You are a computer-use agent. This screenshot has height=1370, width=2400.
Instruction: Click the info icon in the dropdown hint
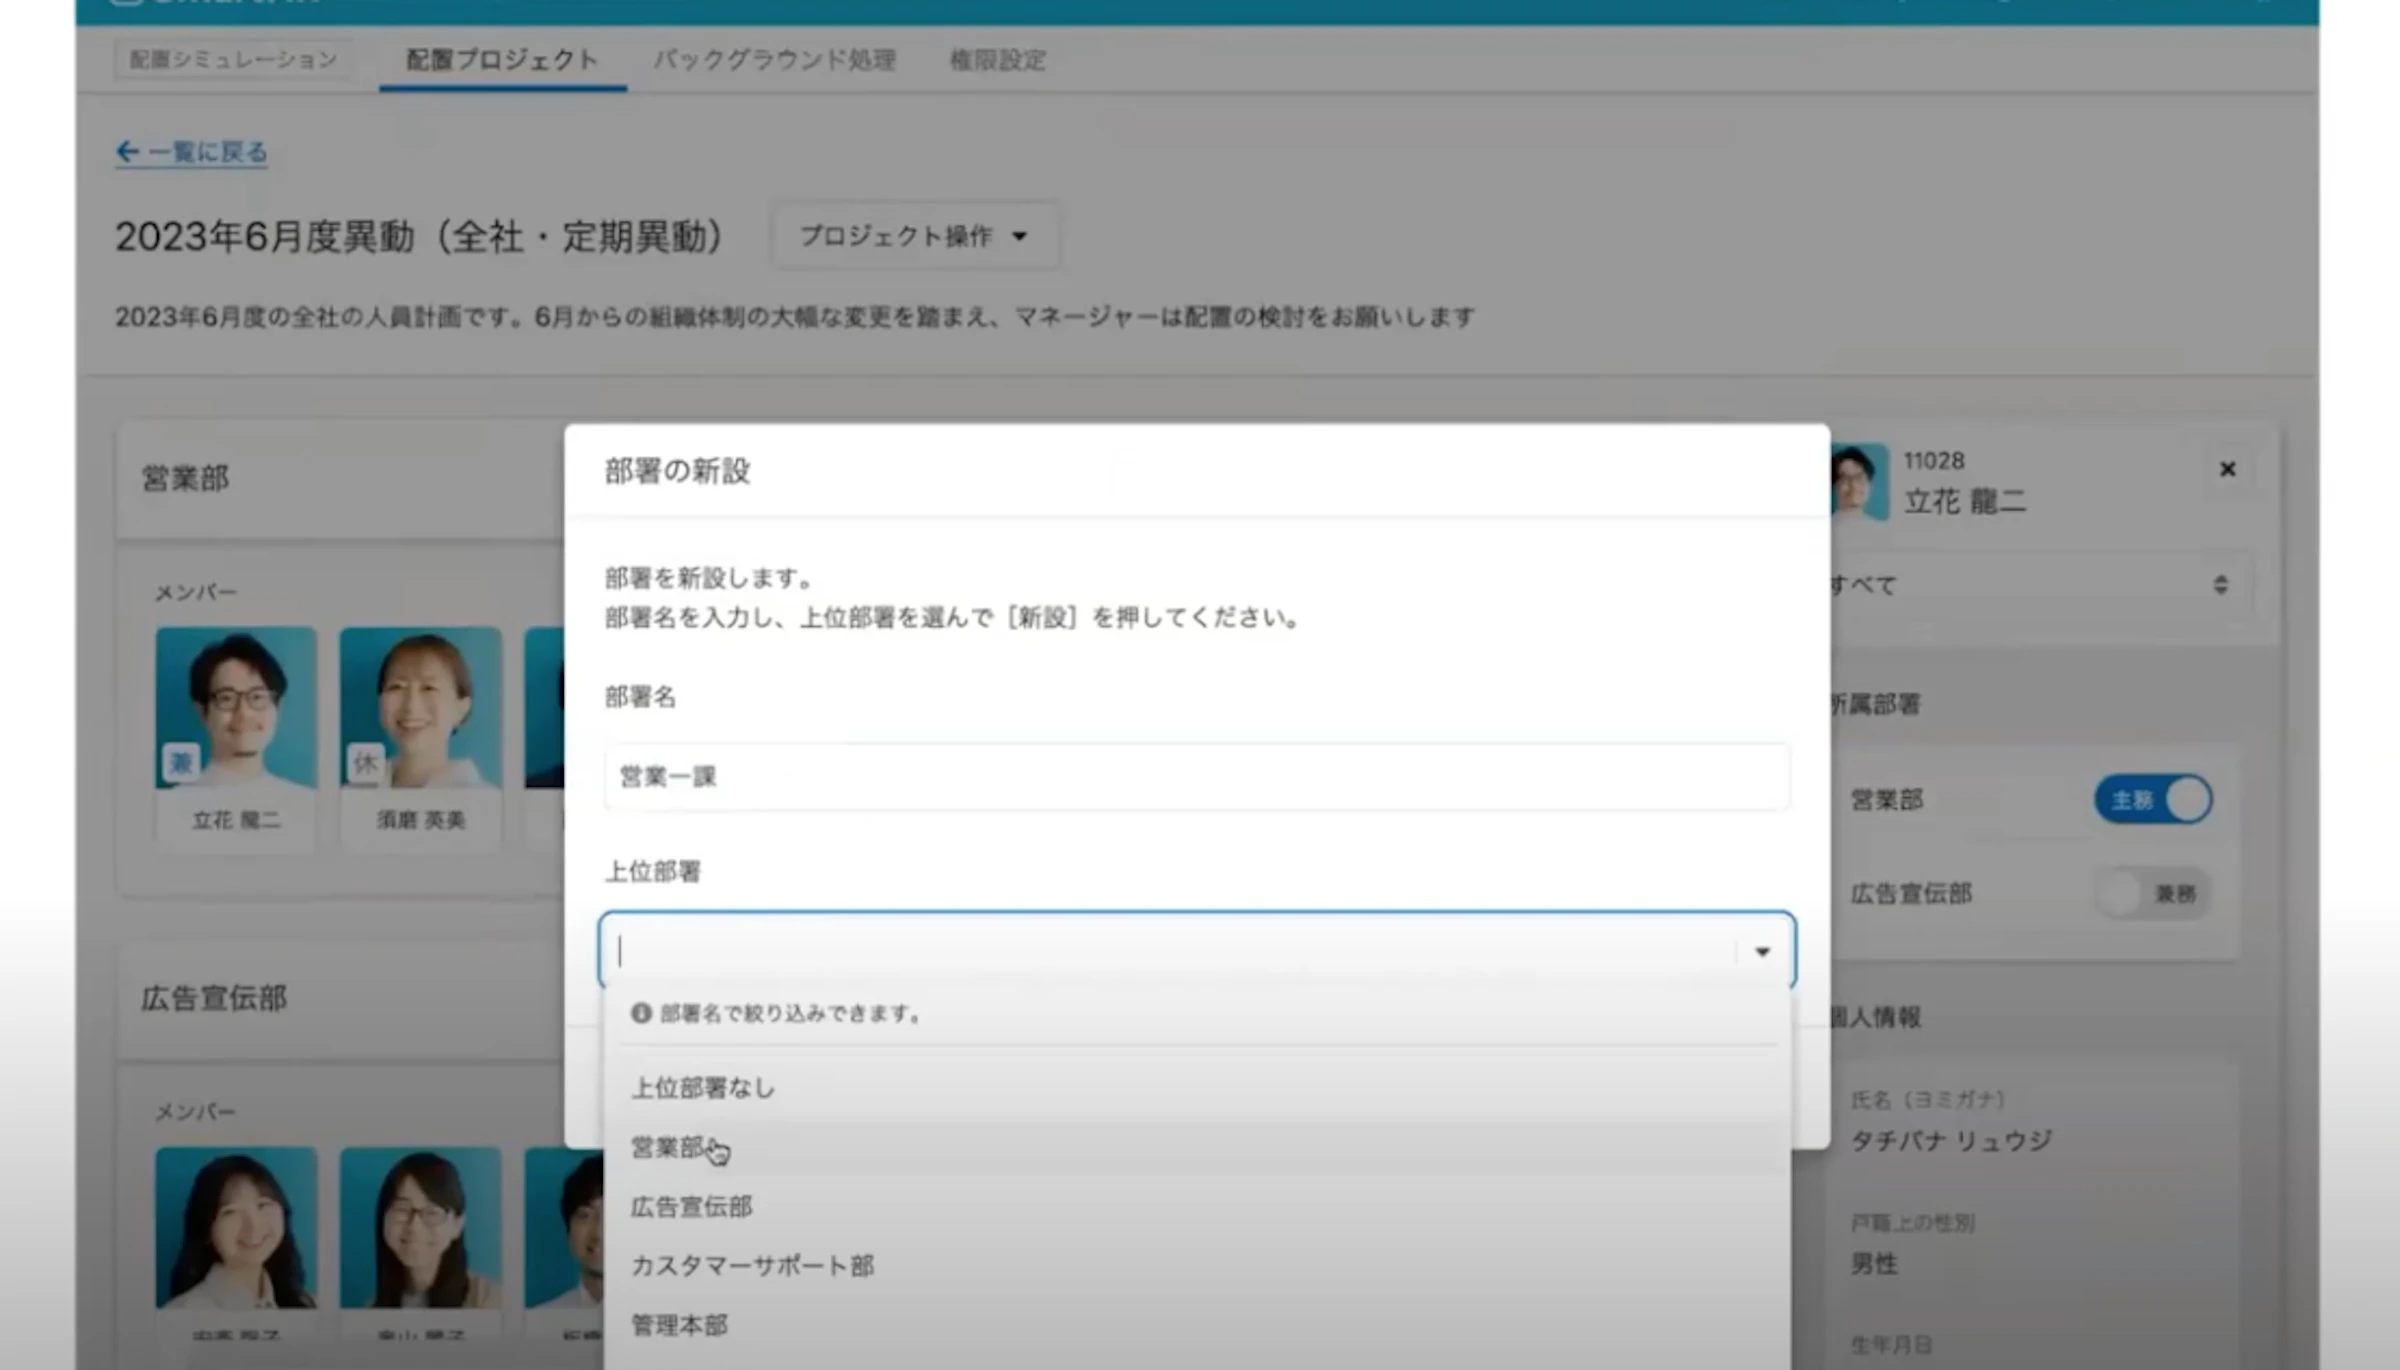[x=641, y=1013]
